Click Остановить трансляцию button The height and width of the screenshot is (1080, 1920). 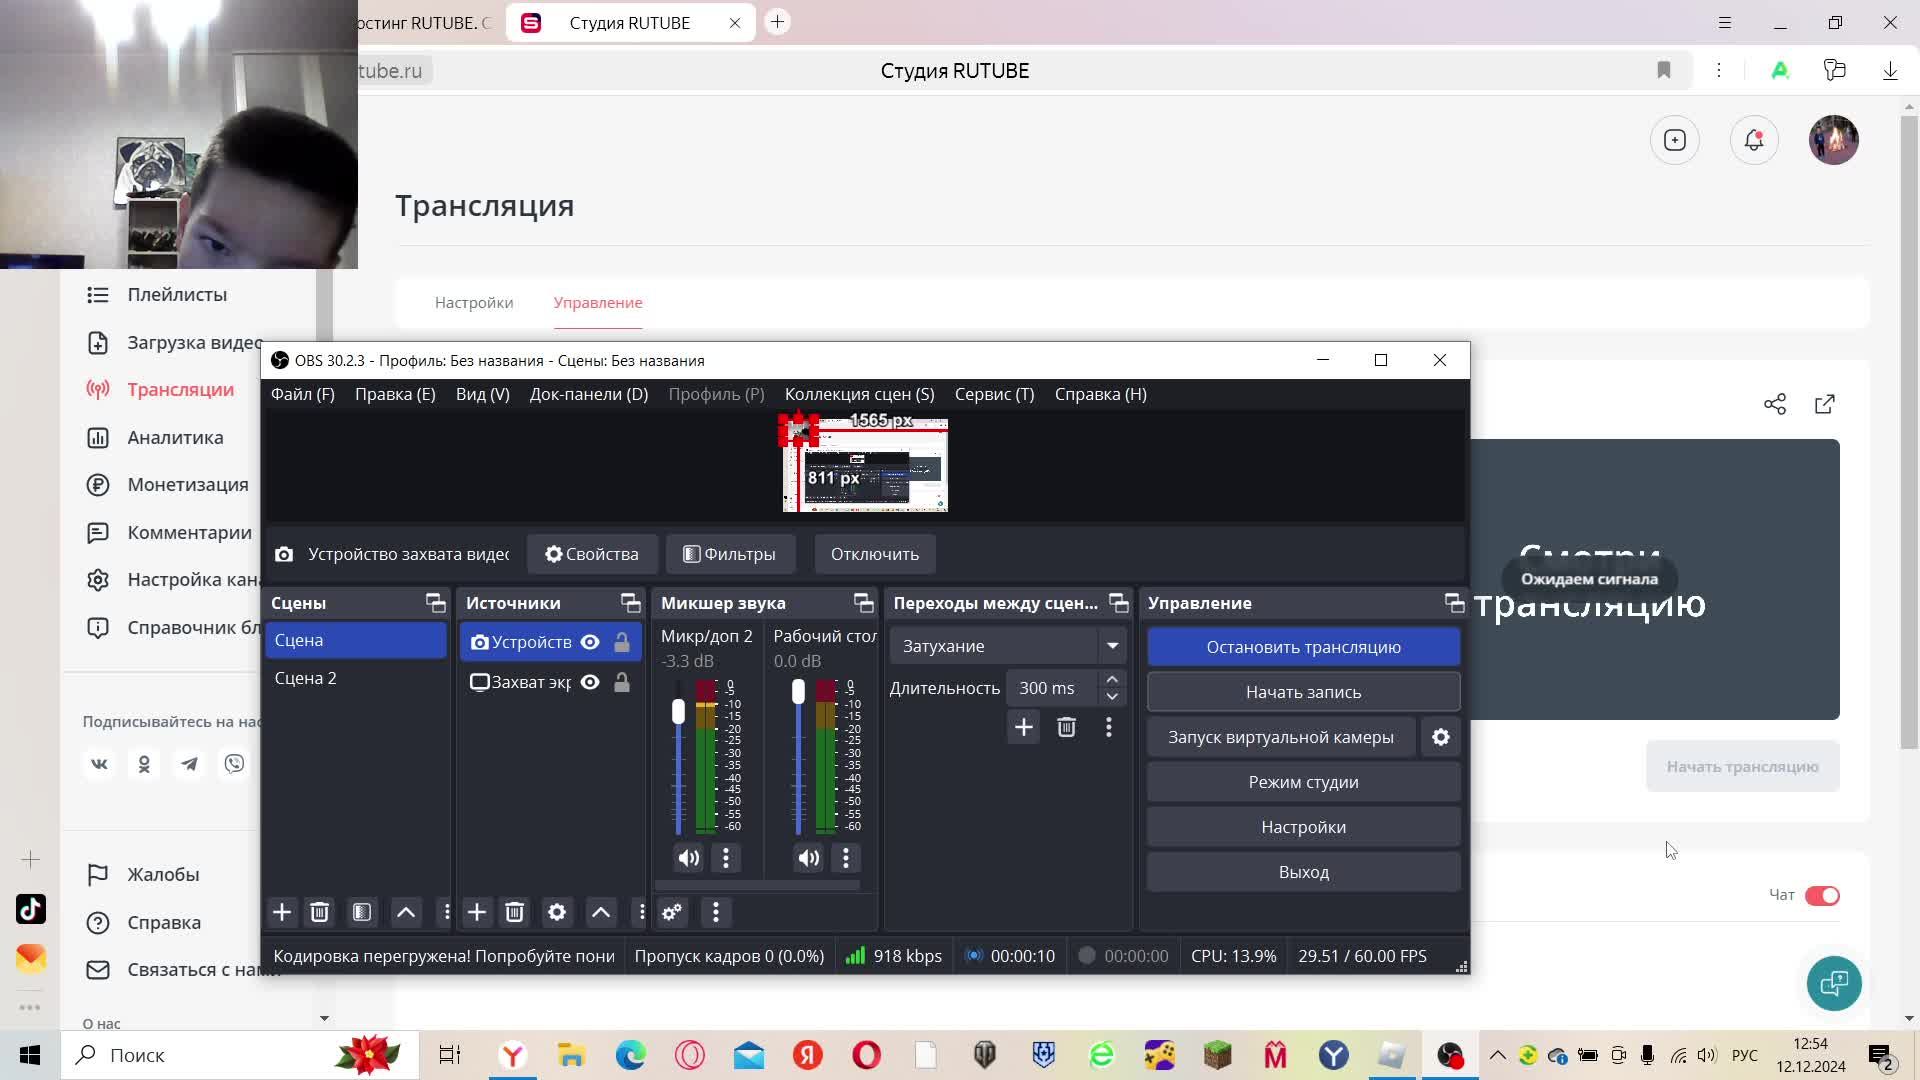(1303, 647)
